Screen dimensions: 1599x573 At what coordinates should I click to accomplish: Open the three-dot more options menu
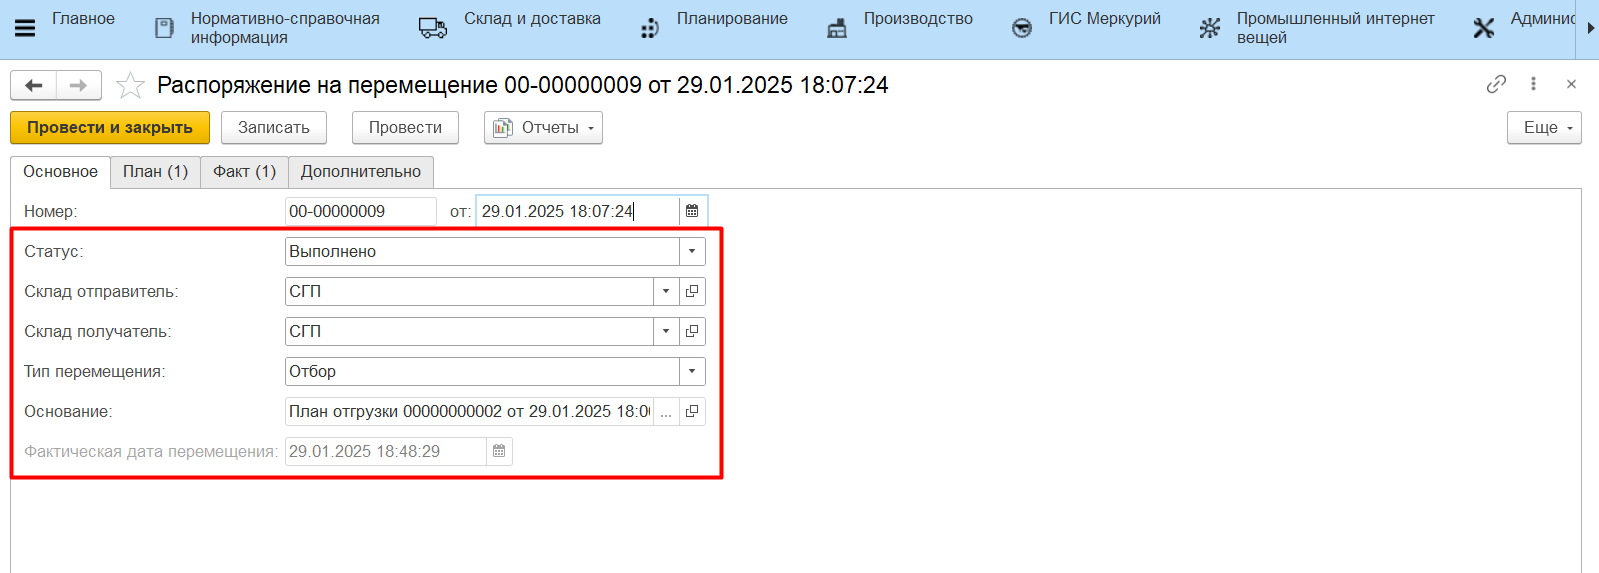1533,84
